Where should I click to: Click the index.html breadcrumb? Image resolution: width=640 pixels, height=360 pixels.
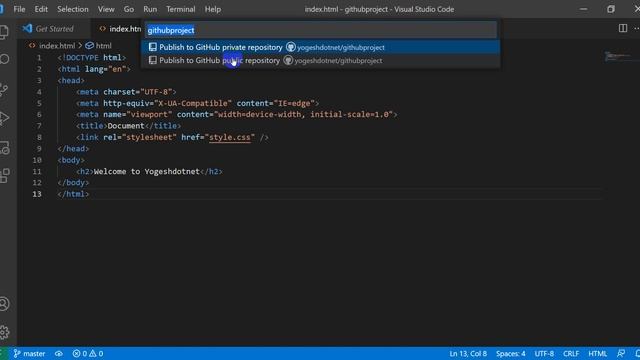(x=57, y=46)
